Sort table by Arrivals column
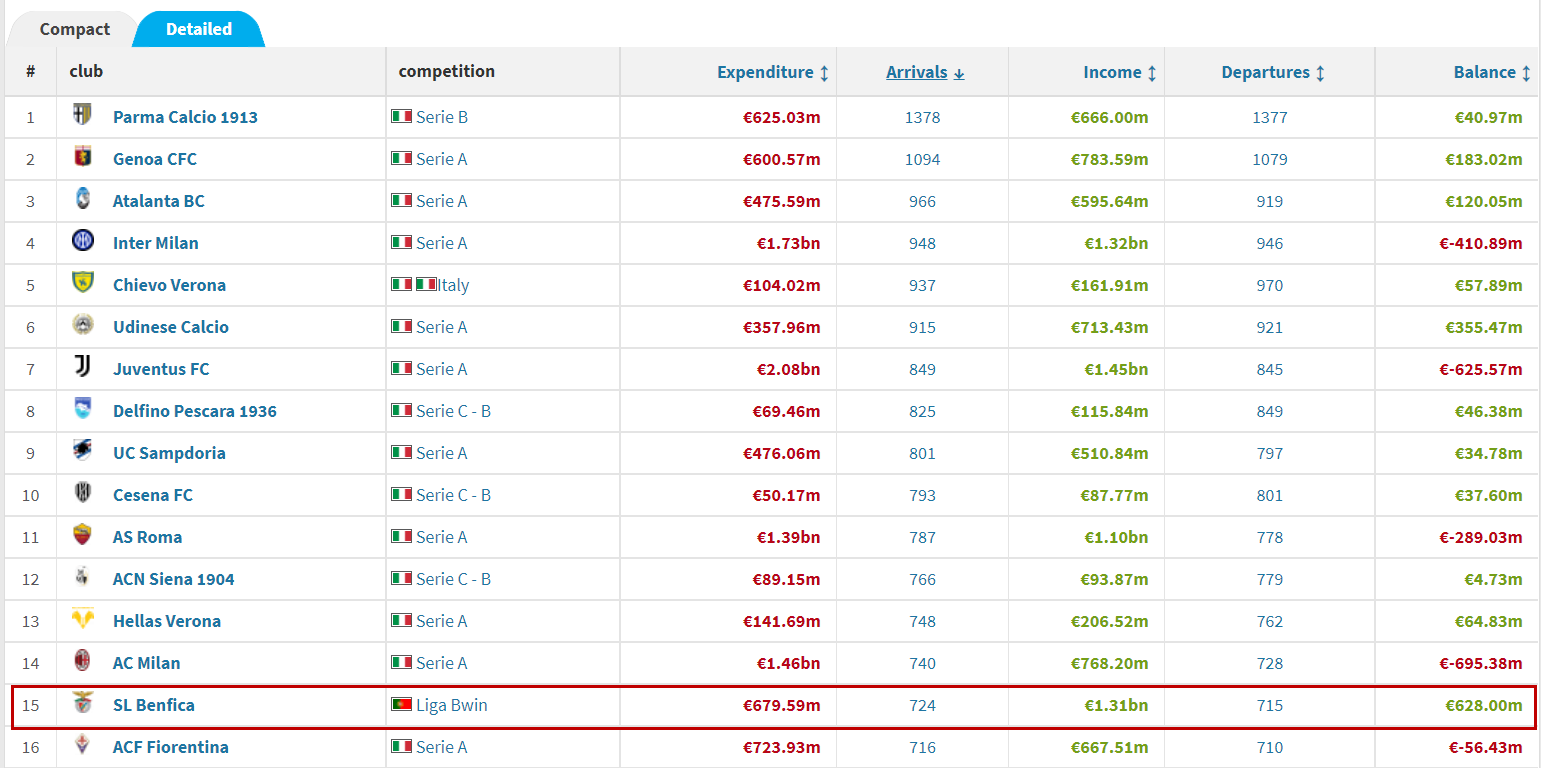Image resolution: width=1541 pixels, height=768 pixels. (x=925, y=72)
